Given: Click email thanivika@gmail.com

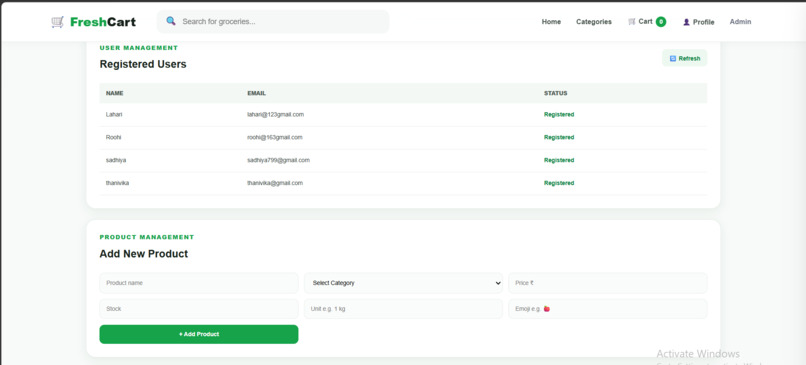Looking at the screenshot, I should 275,183.
